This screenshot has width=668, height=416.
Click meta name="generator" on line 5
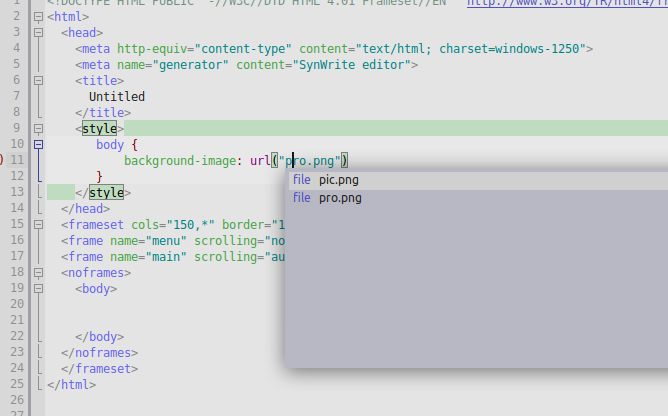pyautogui.click(x=152, y=65)
